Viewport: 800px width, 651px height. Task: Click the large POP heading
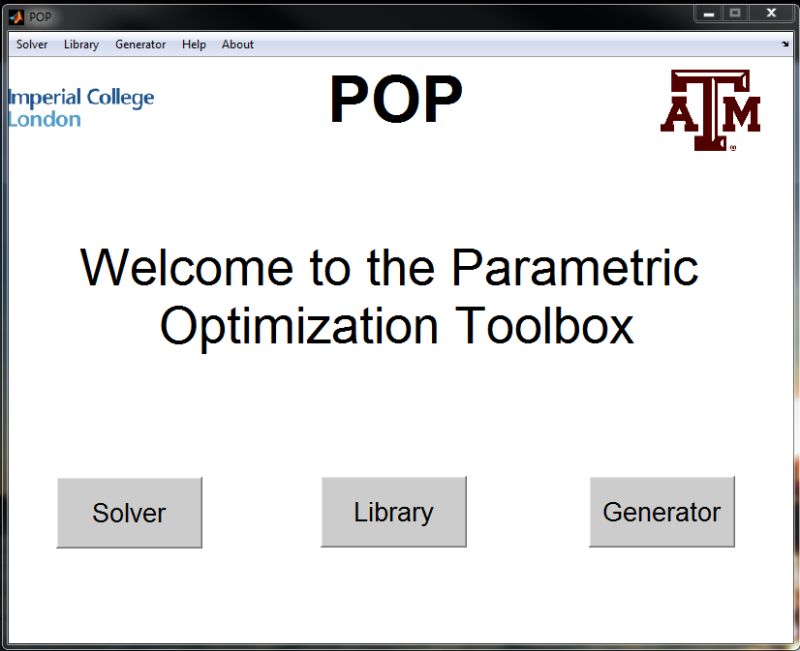(x=397, y=97)
